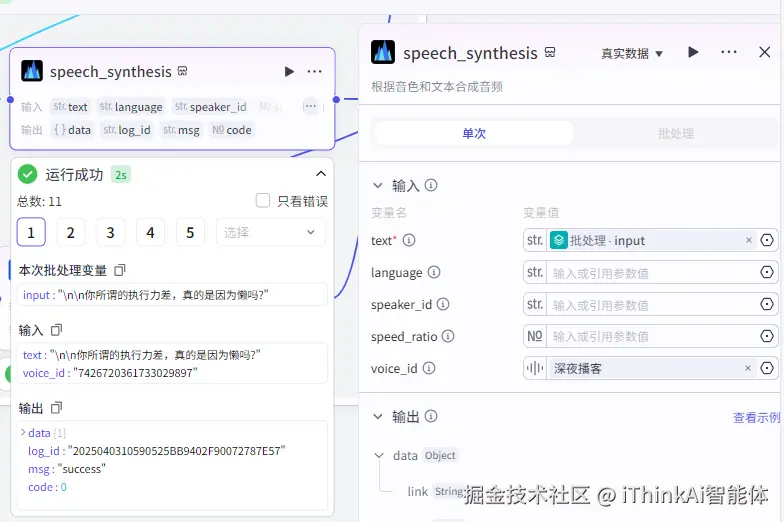Close the speech_synthesis settings panel
This screenshot has height=522, width=784.
[x=764, y=52]
